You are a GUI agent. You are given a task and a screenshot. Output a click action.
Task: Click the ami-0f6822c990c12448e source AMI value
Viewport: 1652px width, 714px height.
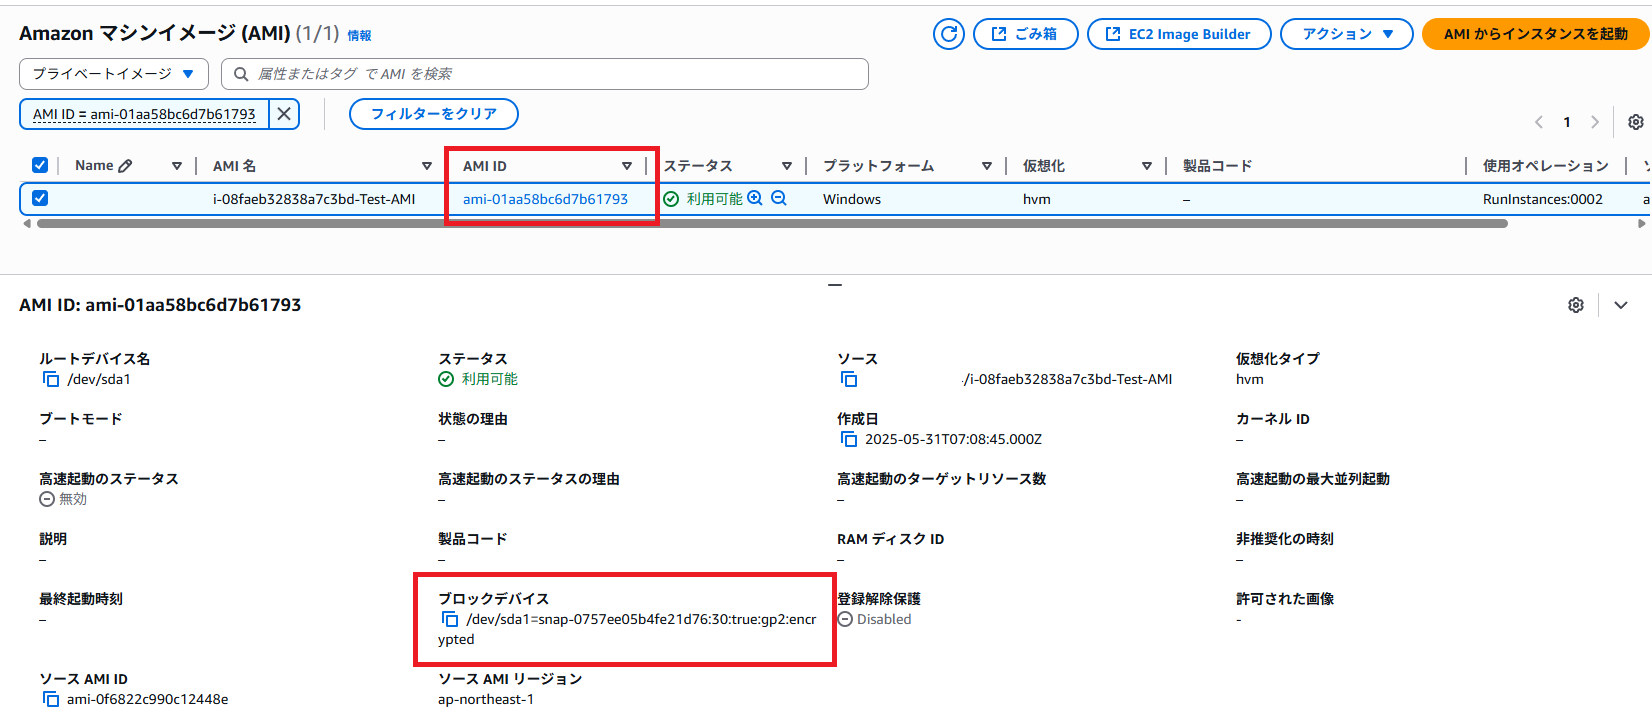[147, 699]
